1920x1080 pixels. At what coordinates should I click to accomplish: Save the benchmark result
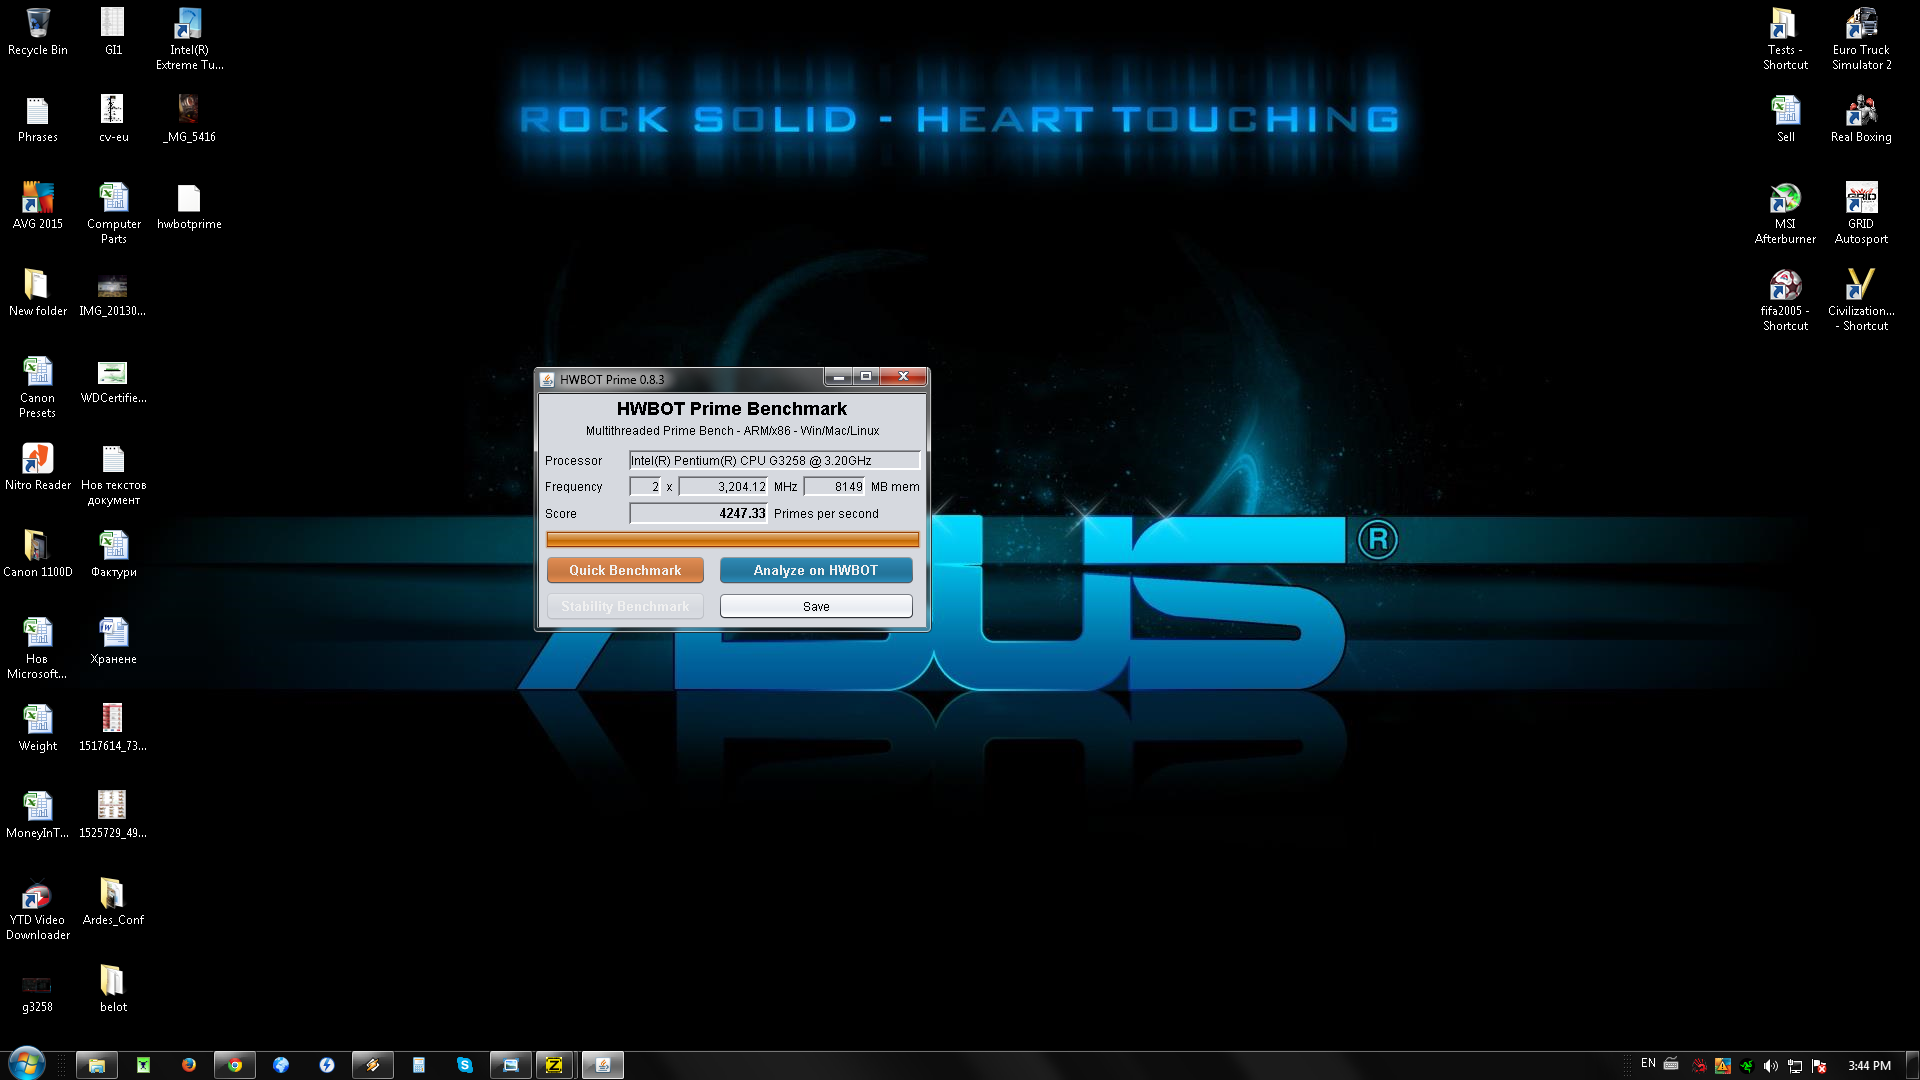tap(816, 606)
